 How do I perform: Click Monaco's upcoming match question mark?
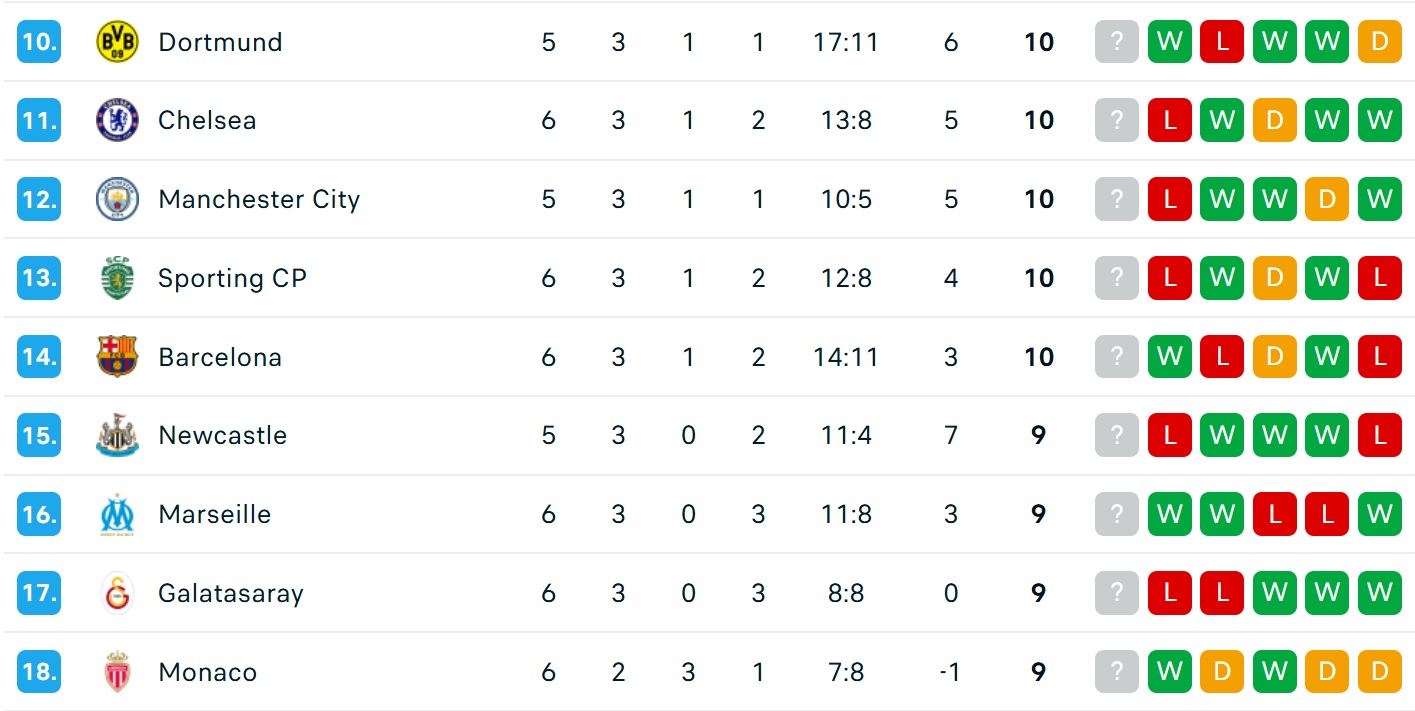(x=1117, y=672)
